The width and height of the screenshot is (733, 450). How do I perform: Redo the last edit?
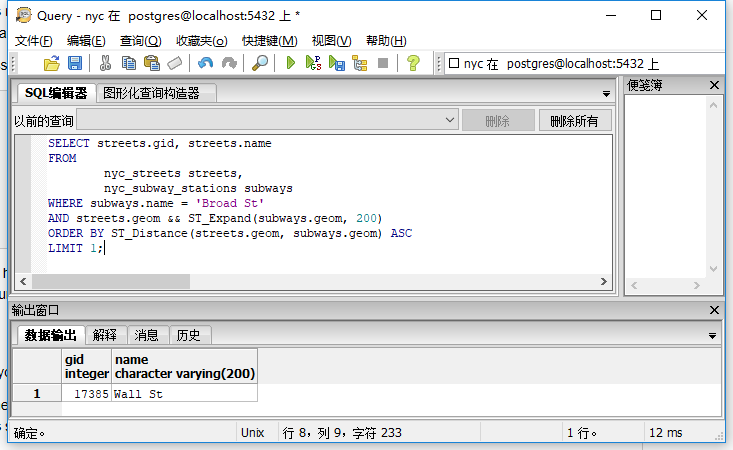(x=229, y=63)
